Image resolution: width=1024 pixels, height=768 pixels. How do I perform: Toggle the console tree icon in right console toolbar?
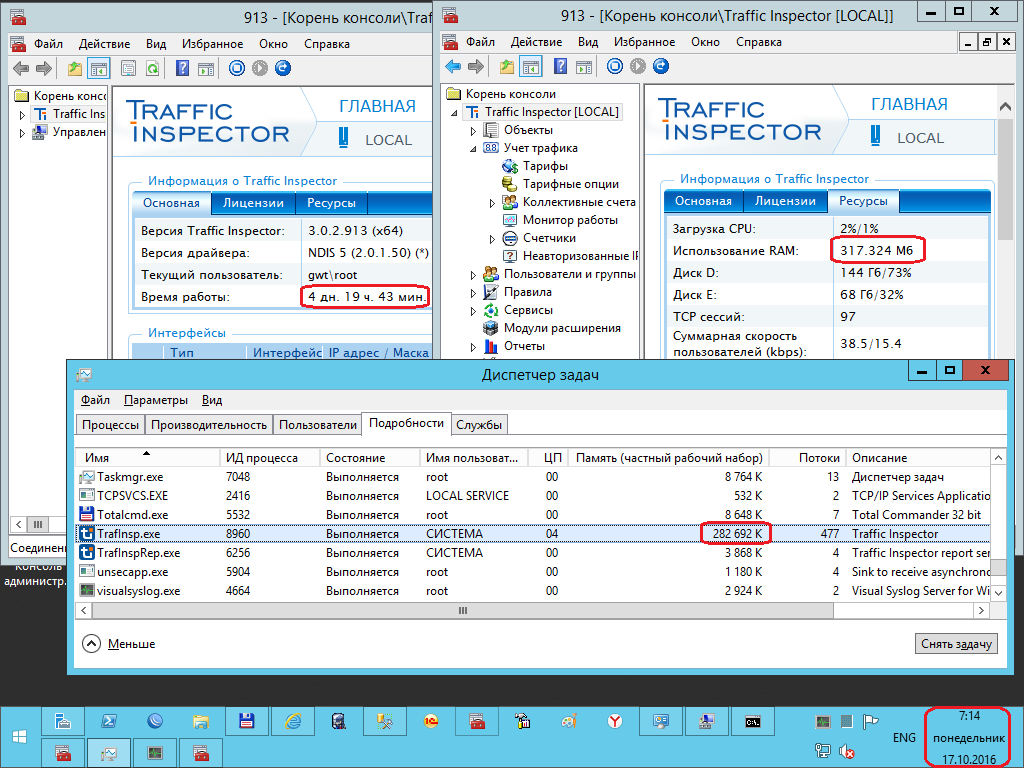[530, 66]
